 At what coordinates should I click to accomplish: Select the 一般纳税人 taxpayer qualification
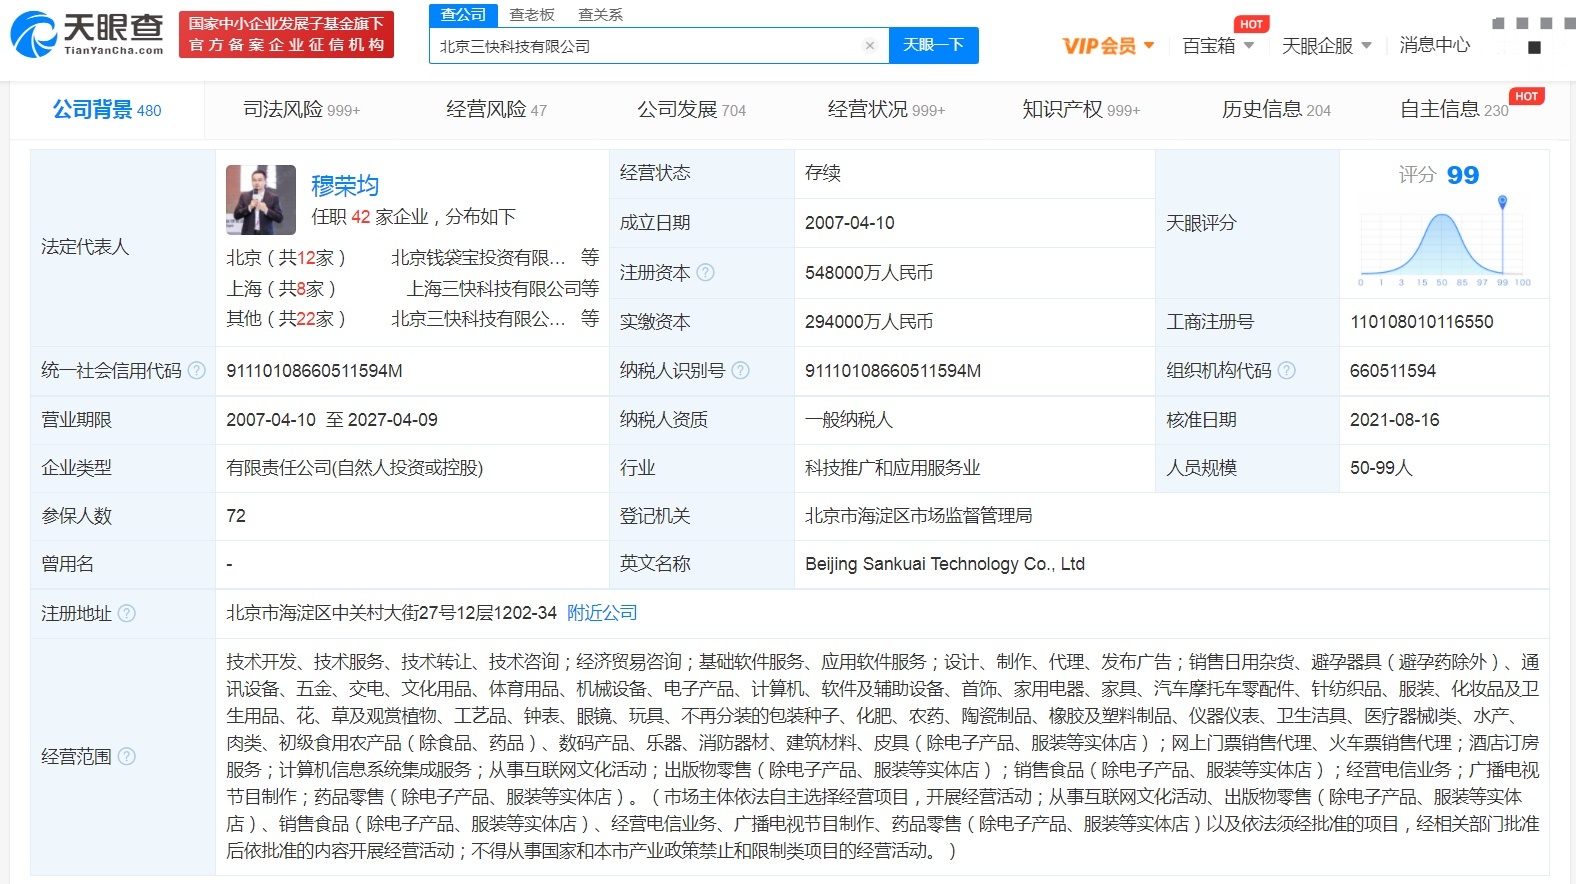[x=848, y=420]
